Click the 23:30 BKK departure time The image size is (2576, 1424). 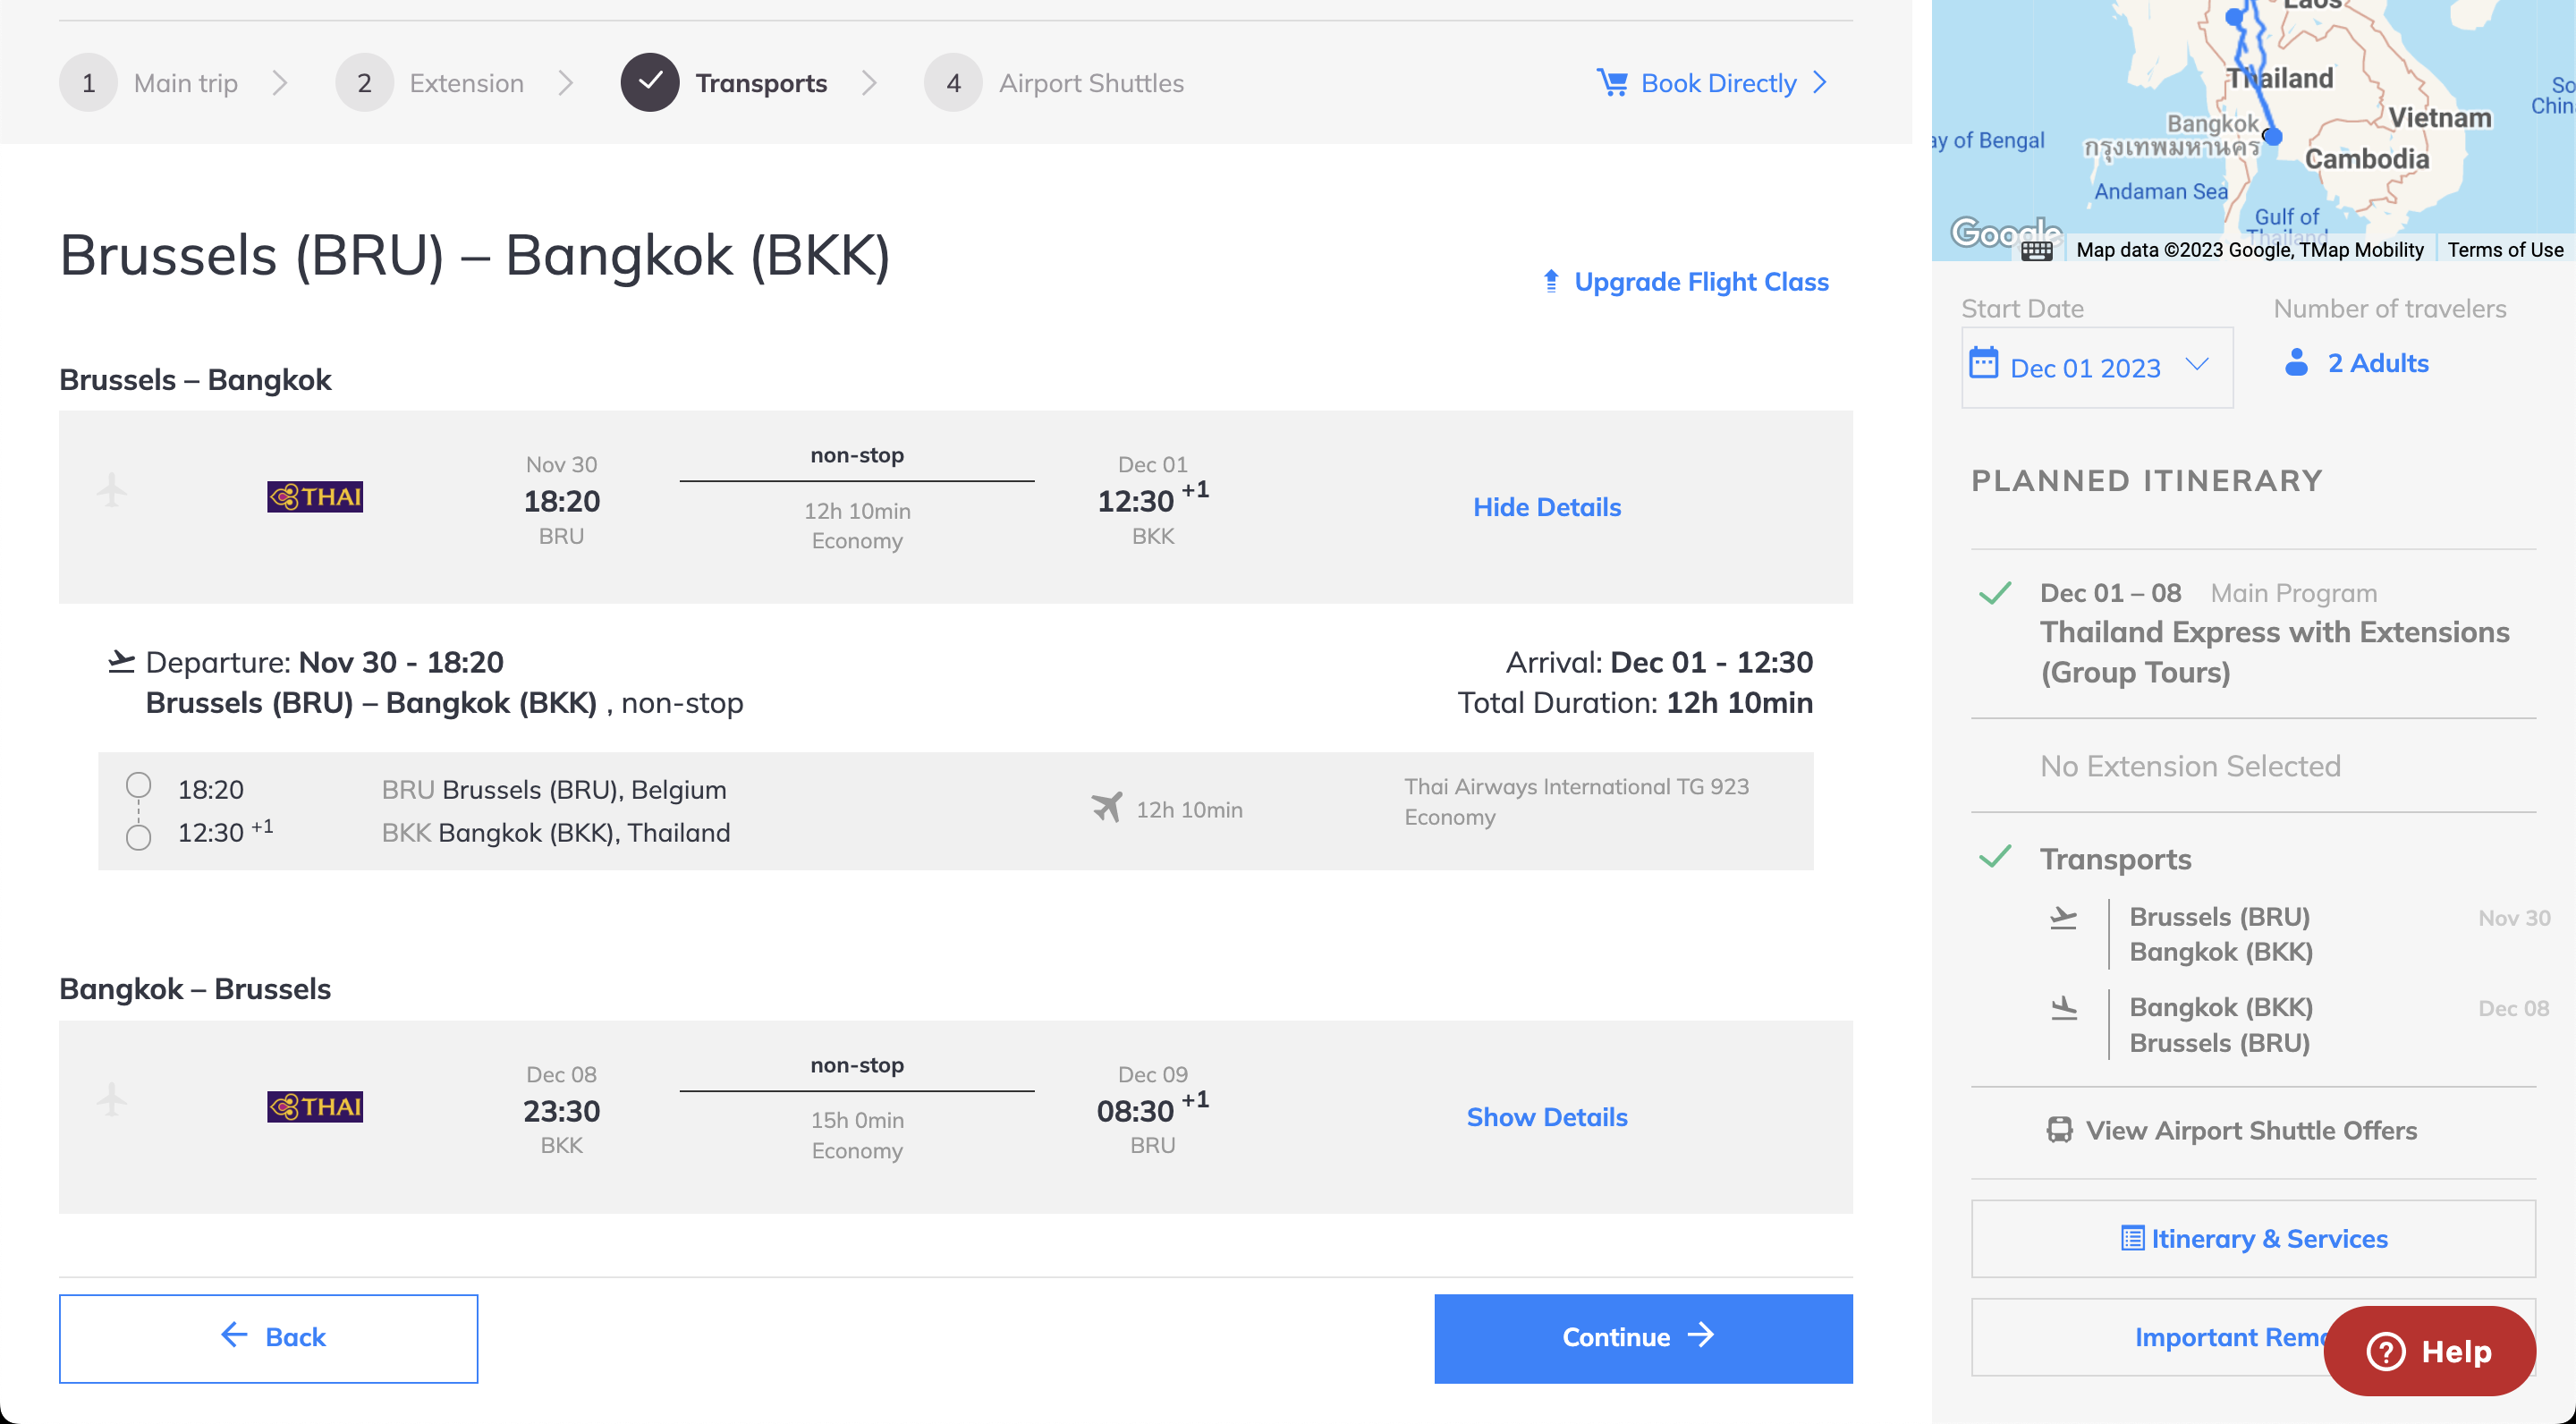pyautogui.click(x=561, y=1110)
